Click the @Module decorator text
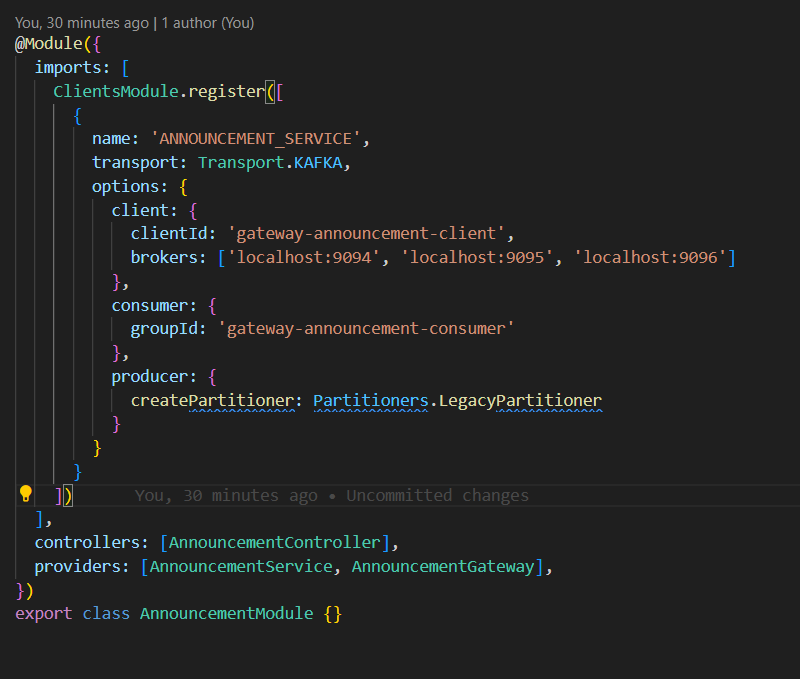800x679 pixels. pos(49,44)
